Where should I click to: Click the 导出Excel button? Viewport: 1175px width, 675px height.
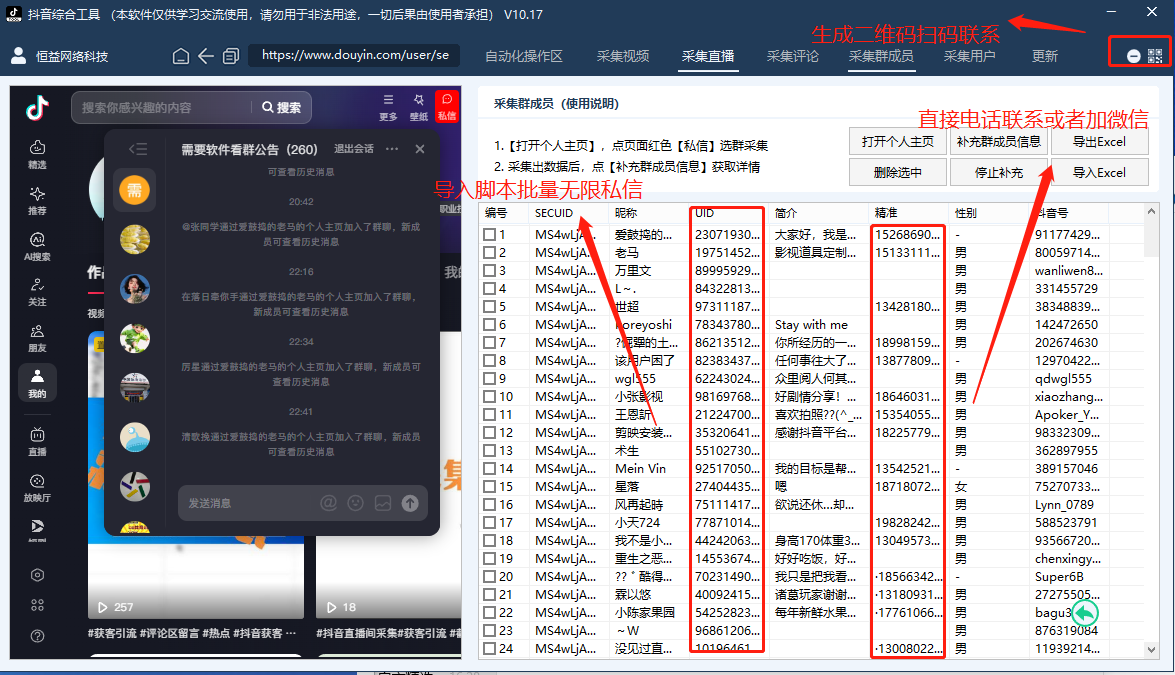[x=1100, y=142]
